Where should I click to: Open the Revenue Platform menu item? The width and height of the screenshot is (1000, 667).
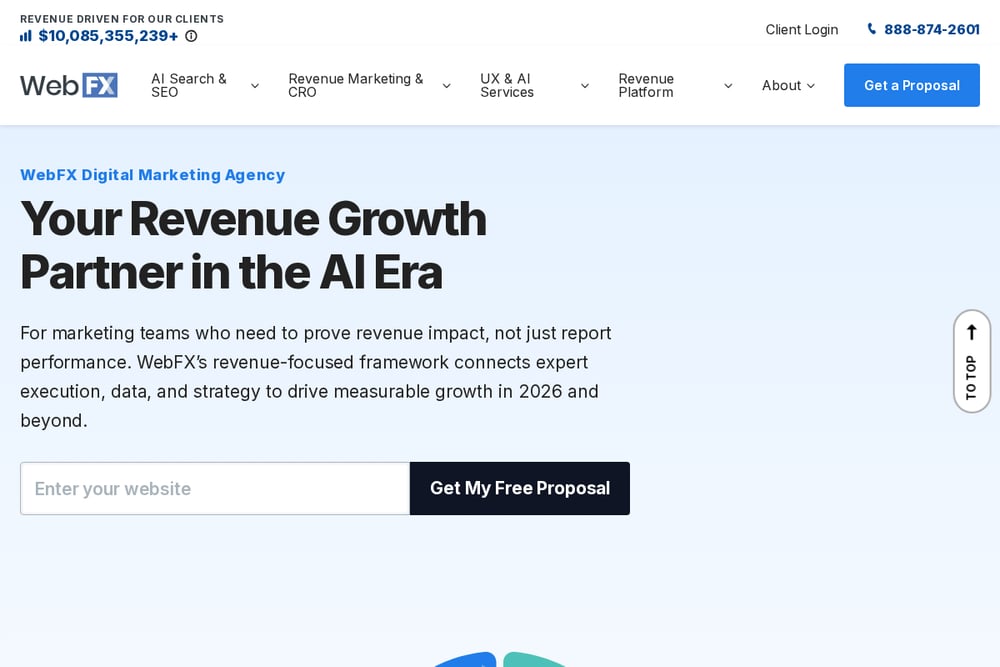coord(646,85)
